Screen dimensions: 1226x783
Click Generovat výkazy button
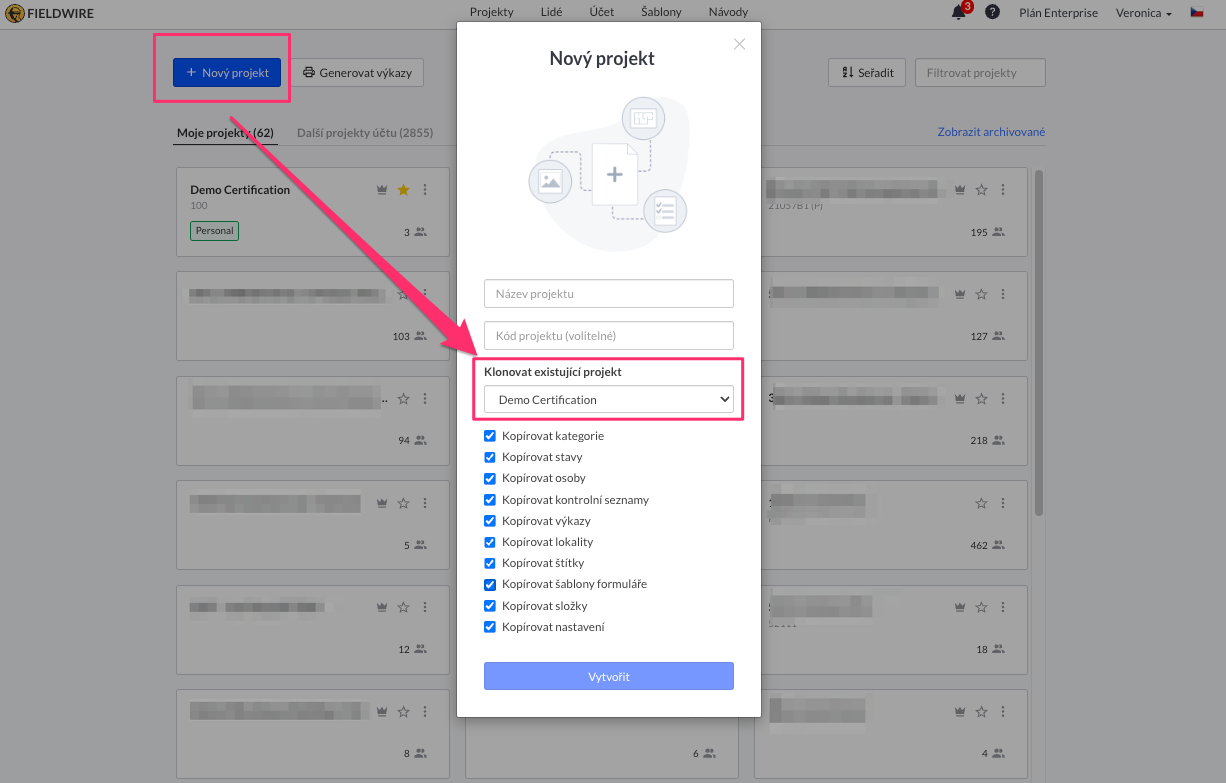click(x=357, y=73)
